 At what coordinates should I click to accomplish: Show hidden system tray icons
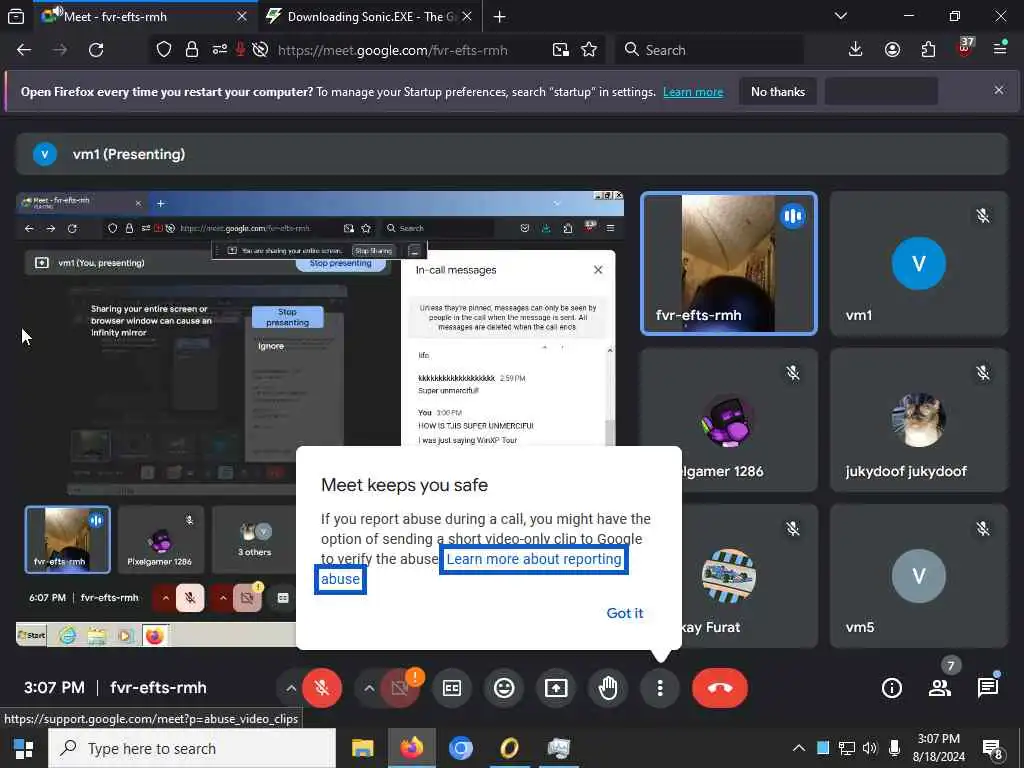799,748
